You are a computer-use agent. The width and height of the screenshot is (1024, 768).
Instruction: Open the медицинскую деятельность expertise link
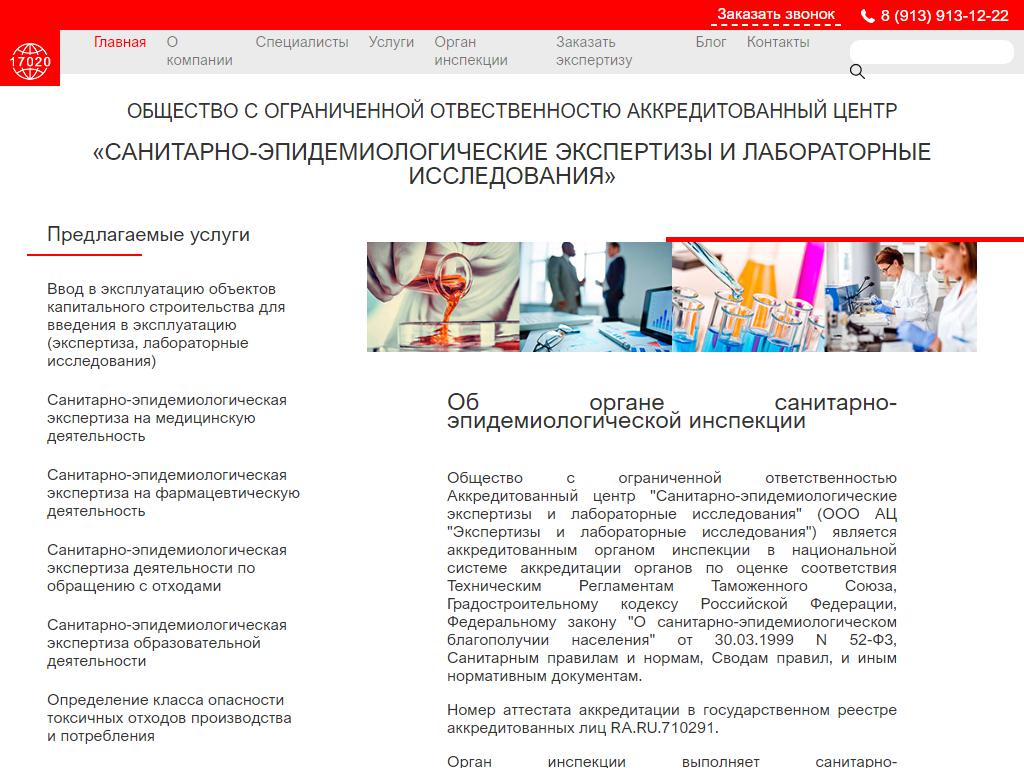166,418
